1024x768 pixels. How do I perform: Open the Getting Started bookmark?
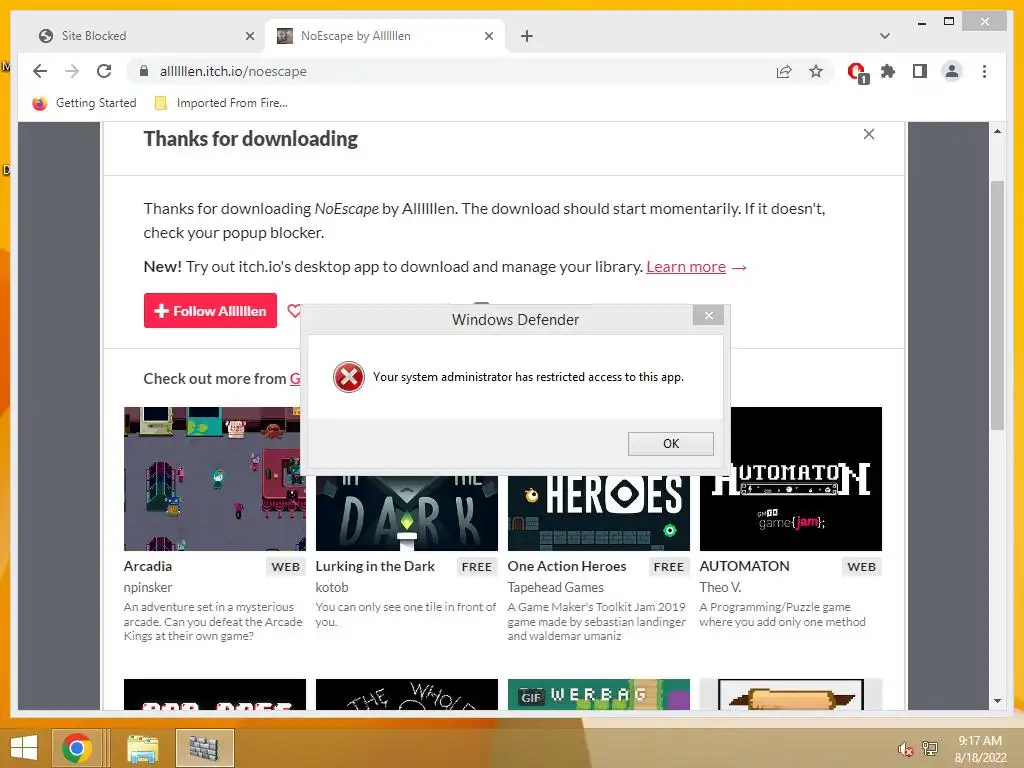(85, 103)
